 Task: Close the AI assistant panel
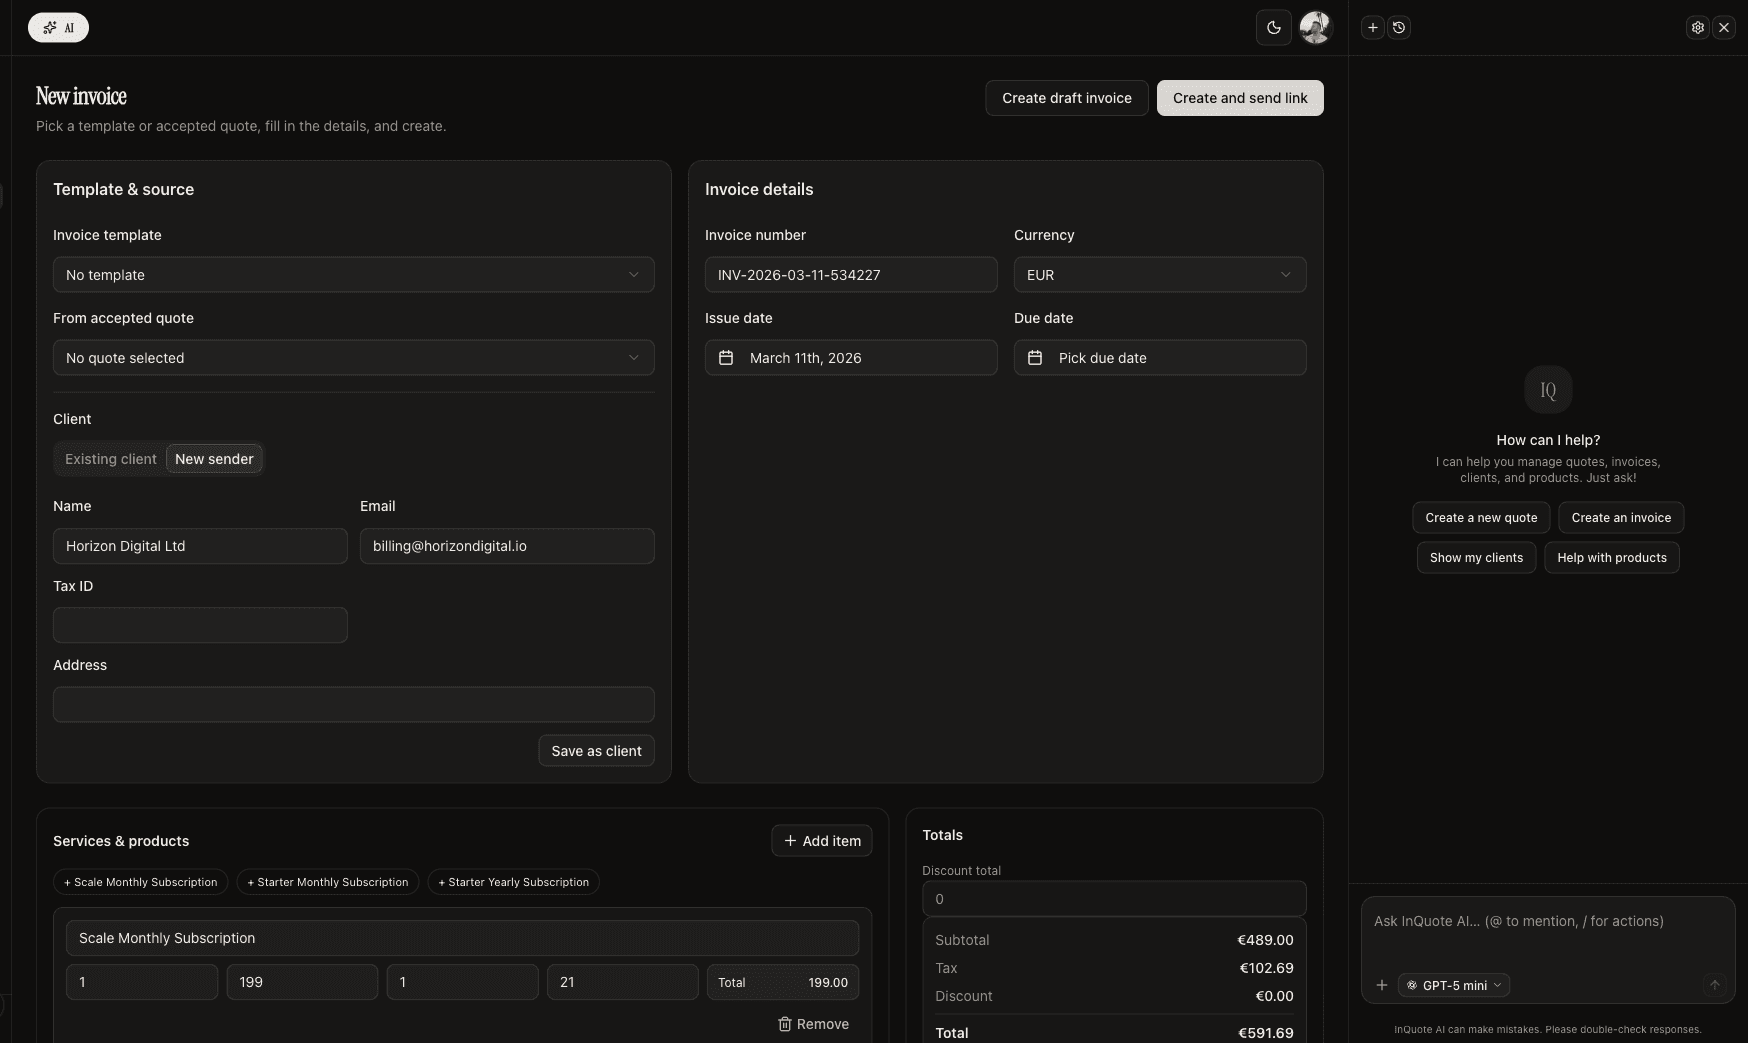1724,28
